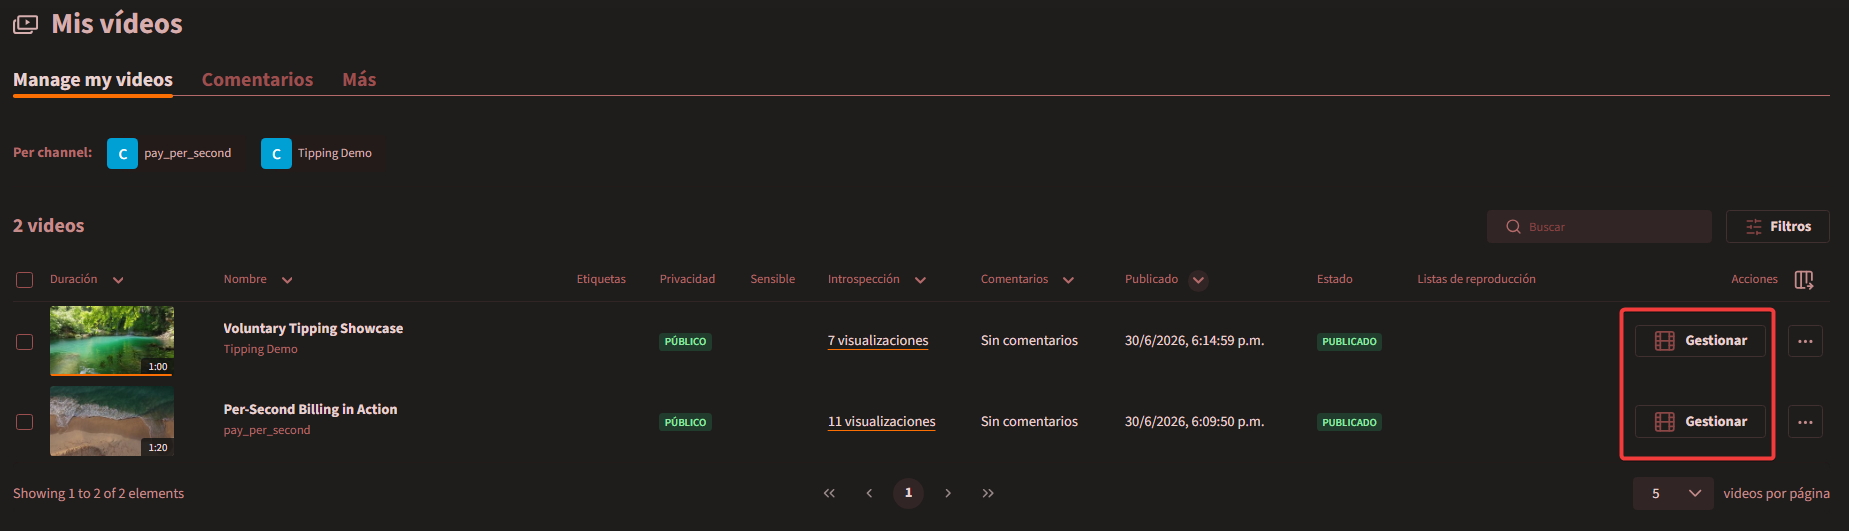This screenshot has height=531, width=1849.
Task: Open more actions for Per-Second Billing in Action
Action: tap(1805, 422)
